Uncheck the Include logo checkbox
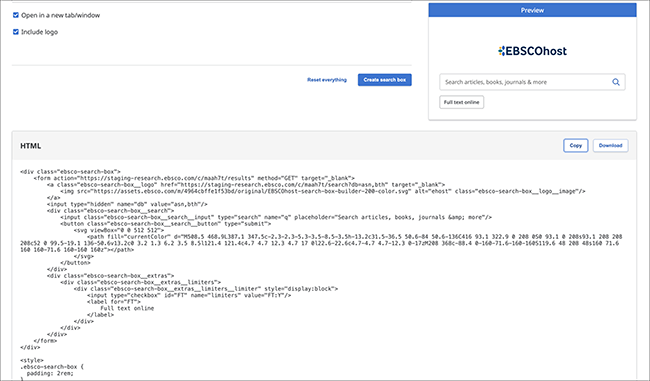Screen dimensions: 650x381 [16, 32]
